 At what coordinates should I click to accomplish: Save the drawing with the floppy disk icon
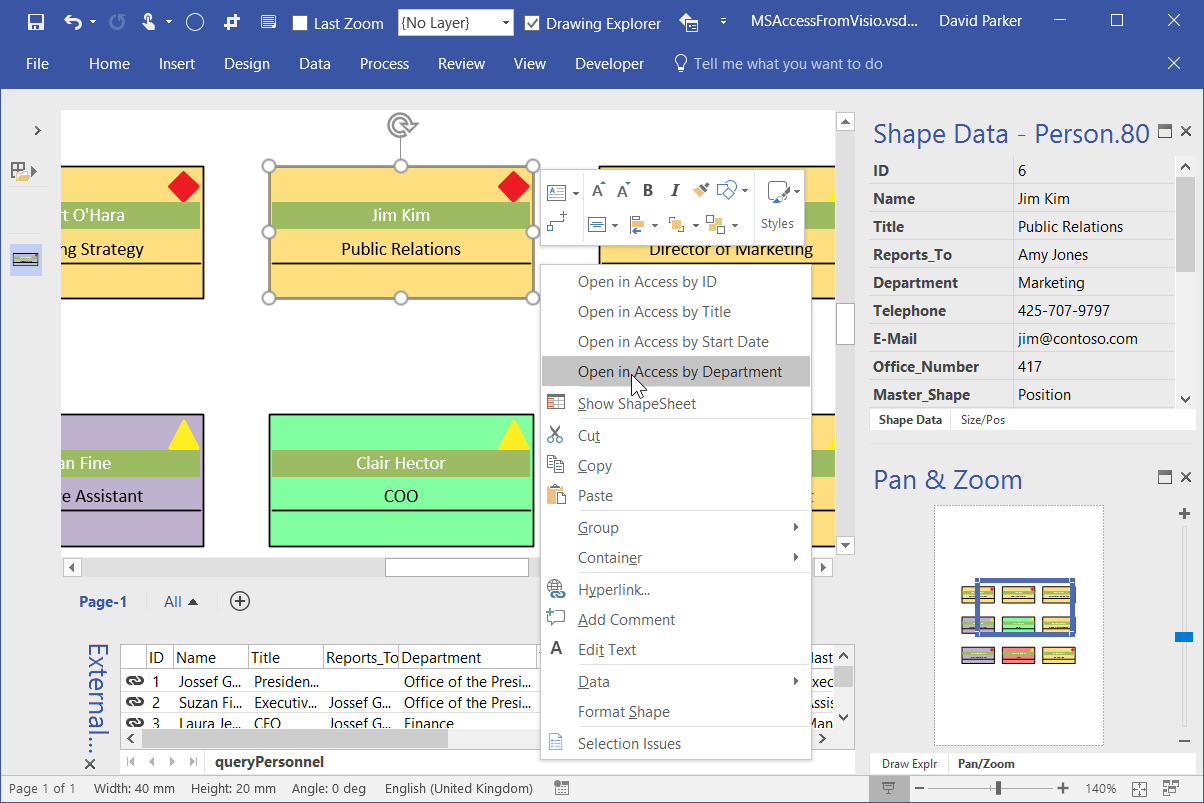(36, 22)
